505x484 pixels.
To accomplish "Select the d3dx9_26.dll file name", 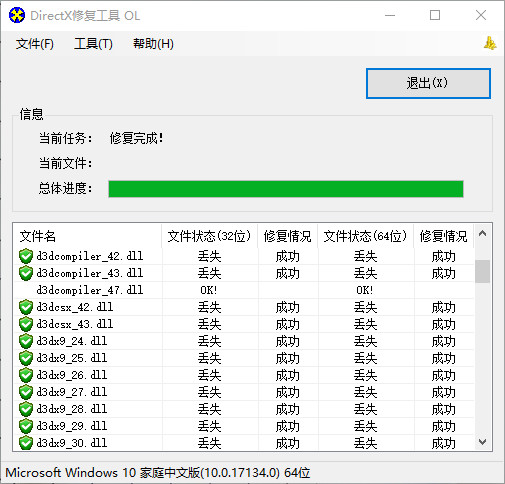I will (x=72, y=375).
